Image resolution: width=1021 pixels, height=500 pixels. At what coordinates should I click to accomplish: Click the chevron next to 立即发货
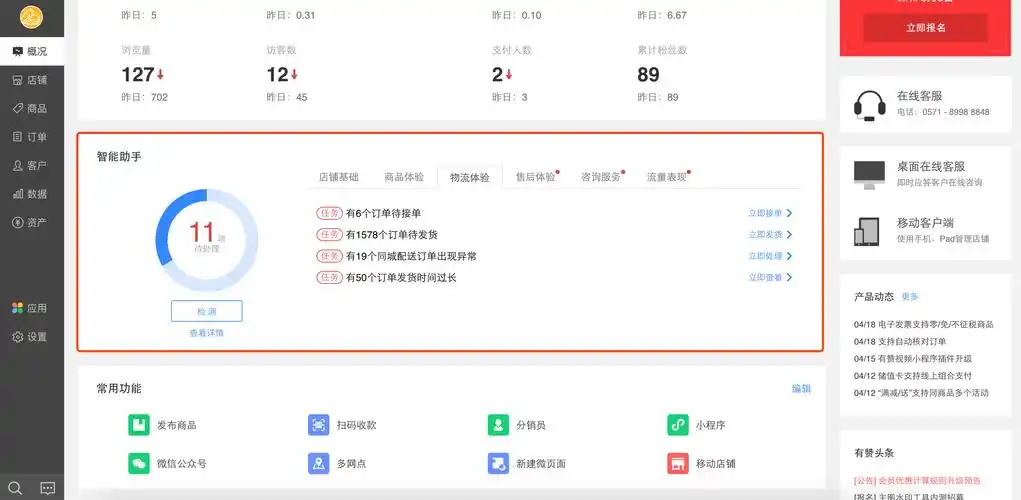pyautogui.click(x=789, y=234)
